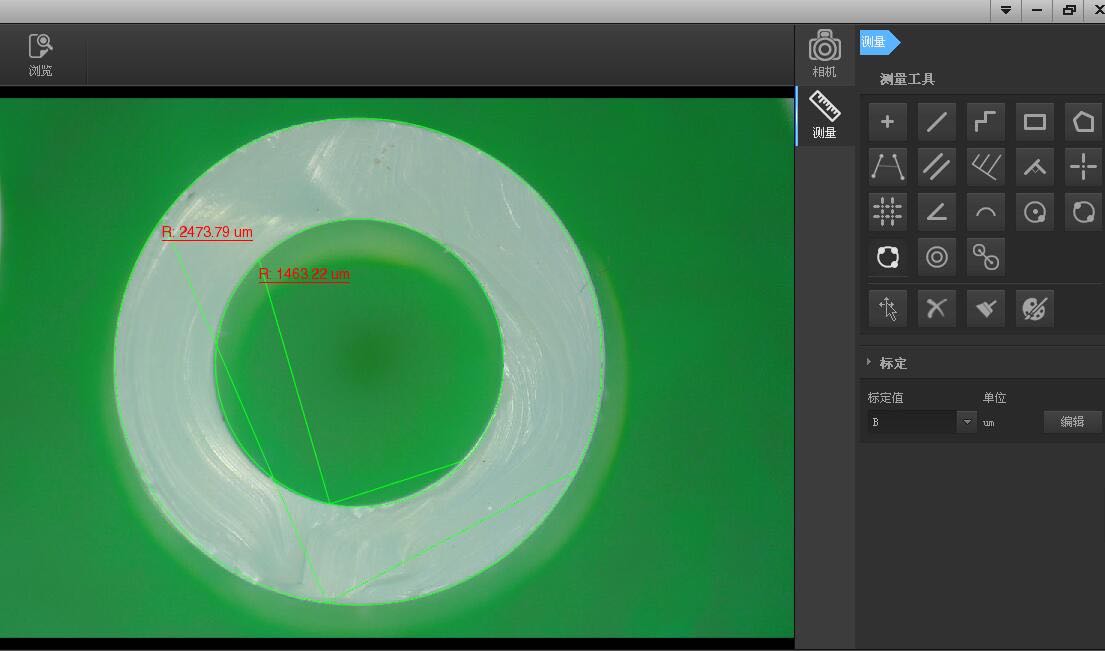Image resolution: width=1105 pixels, height=651 pixels.
Task: Select the crosshair tool
Action: (x=1083, y=167)
